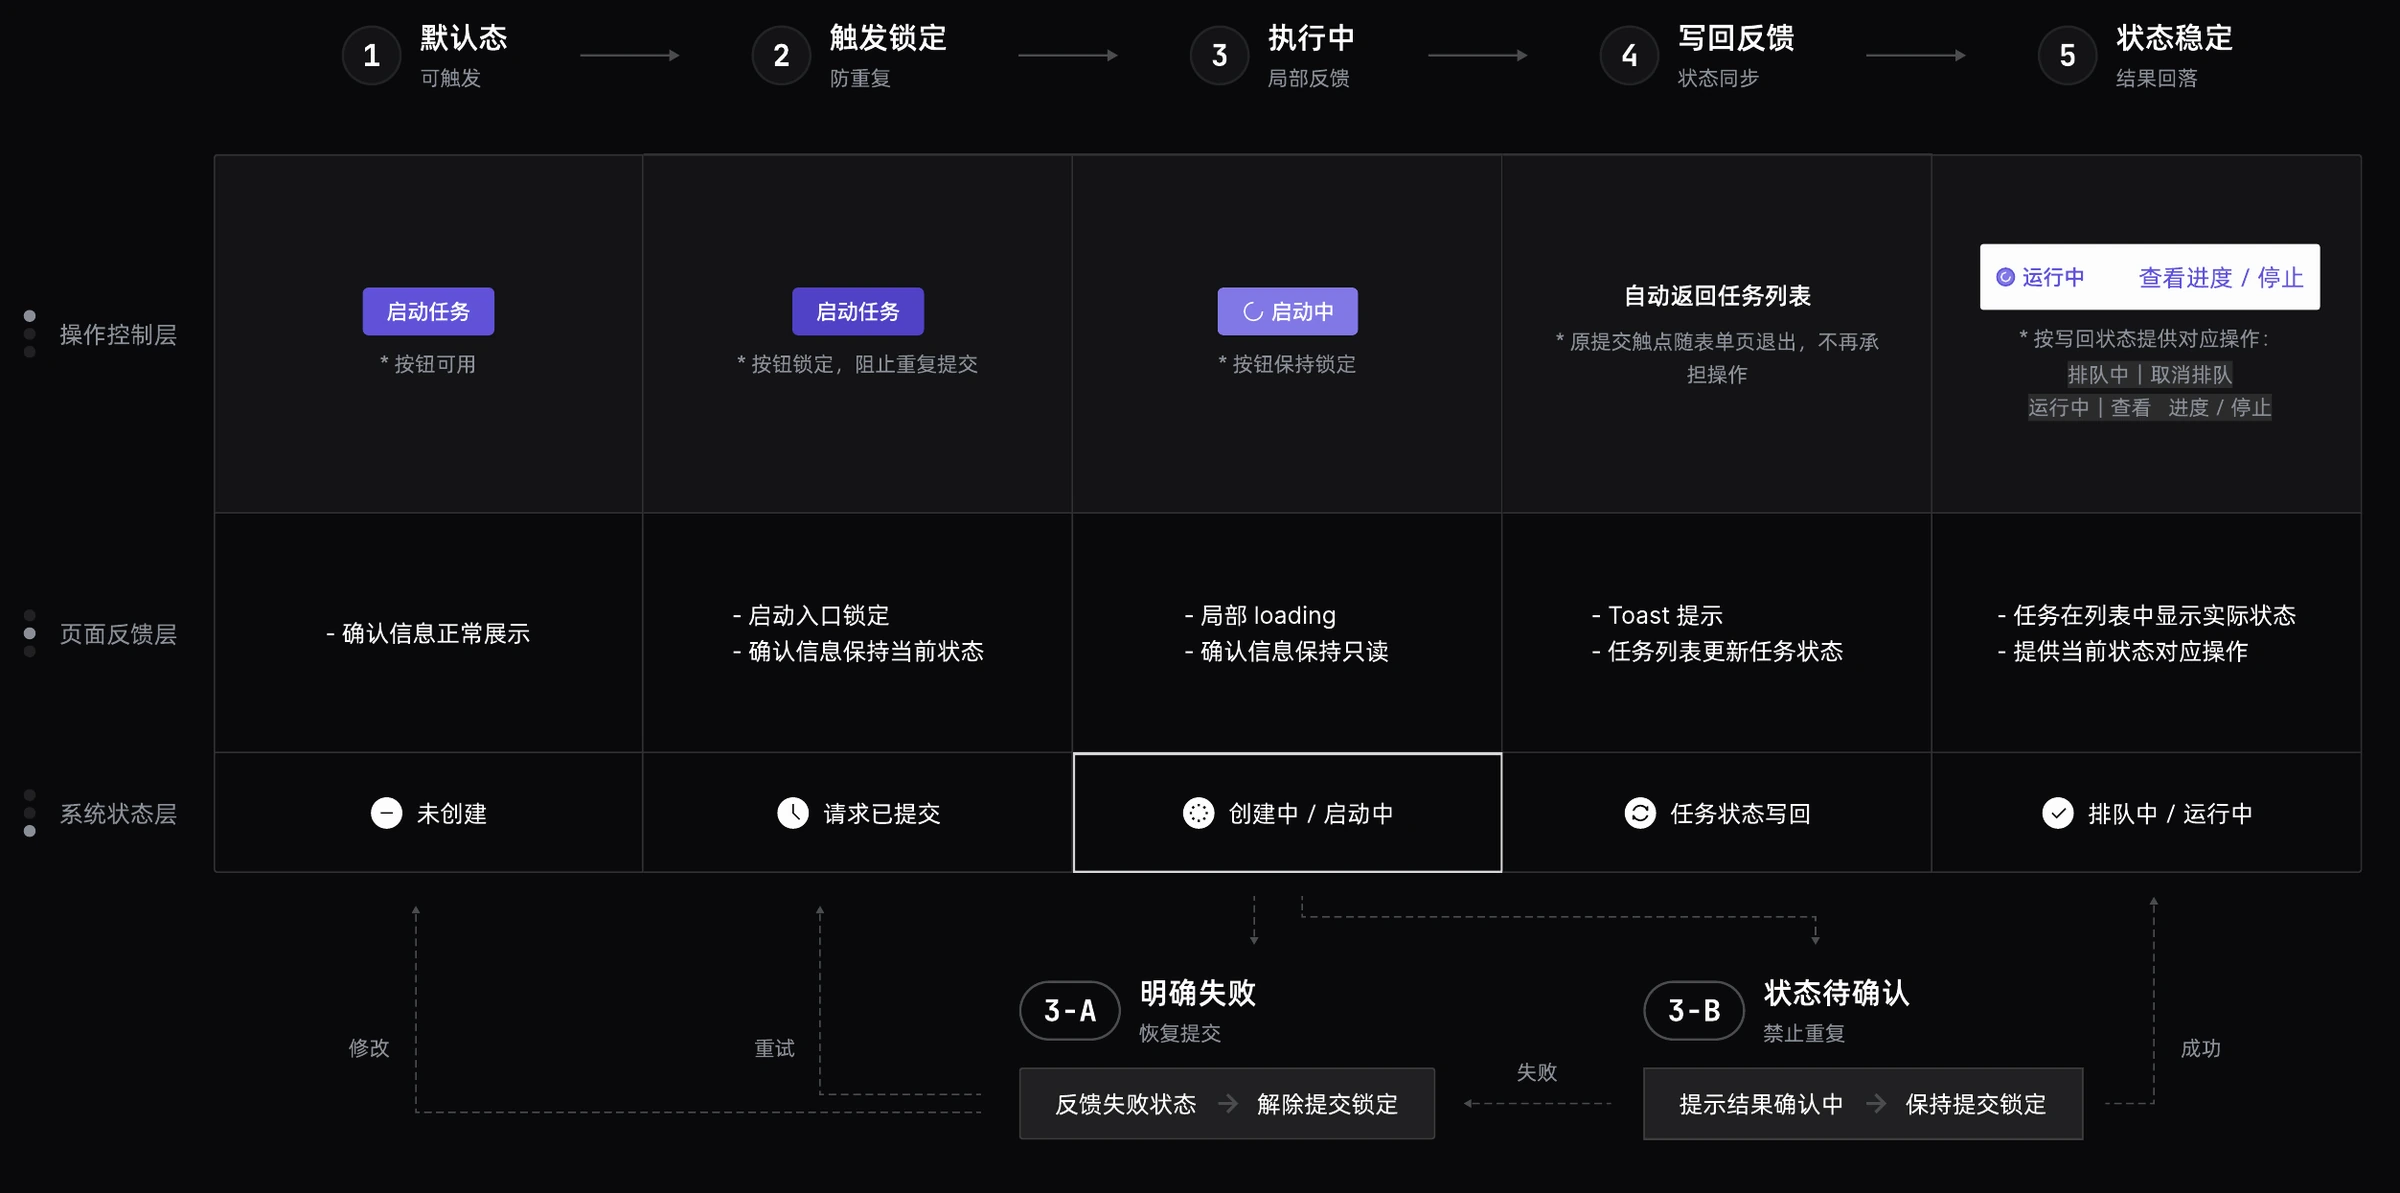Click the spinner icon inside the 启动中 button
The image size is (2400, 1193).
point(1252,312)
